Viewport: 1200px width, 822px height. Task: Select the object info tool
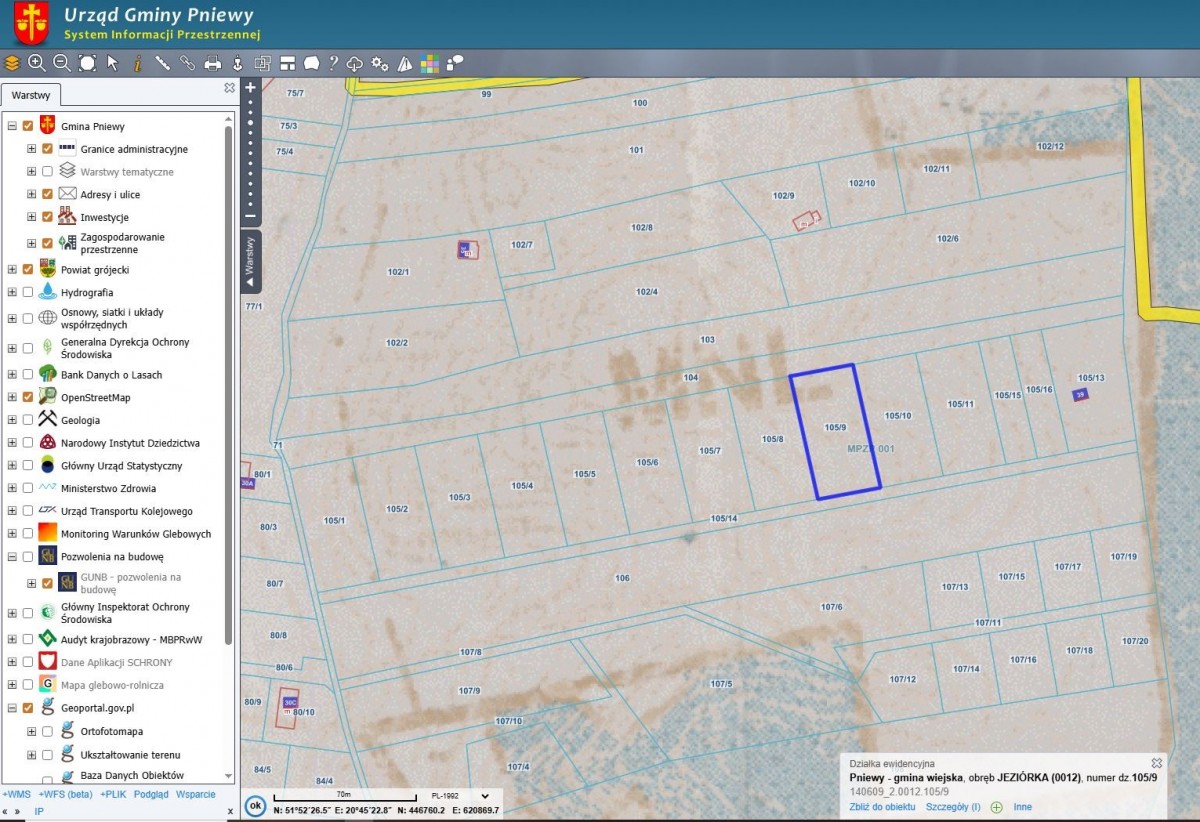click(138, 63)
